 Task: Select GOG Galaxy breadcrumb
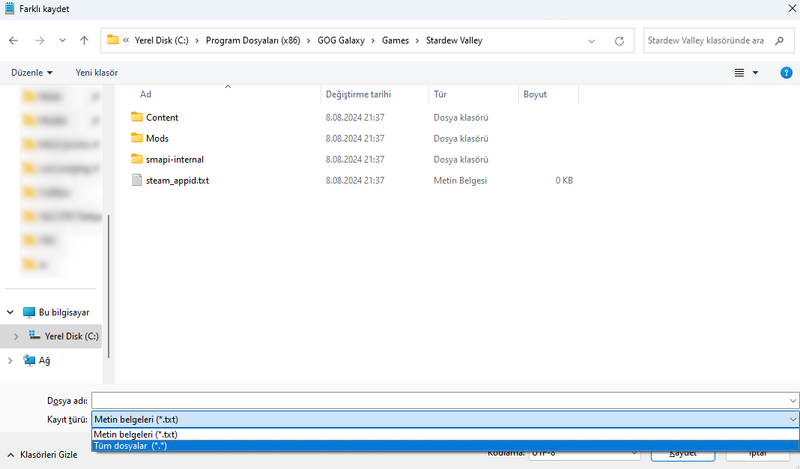pyautogui.click(x=341, y=41)
